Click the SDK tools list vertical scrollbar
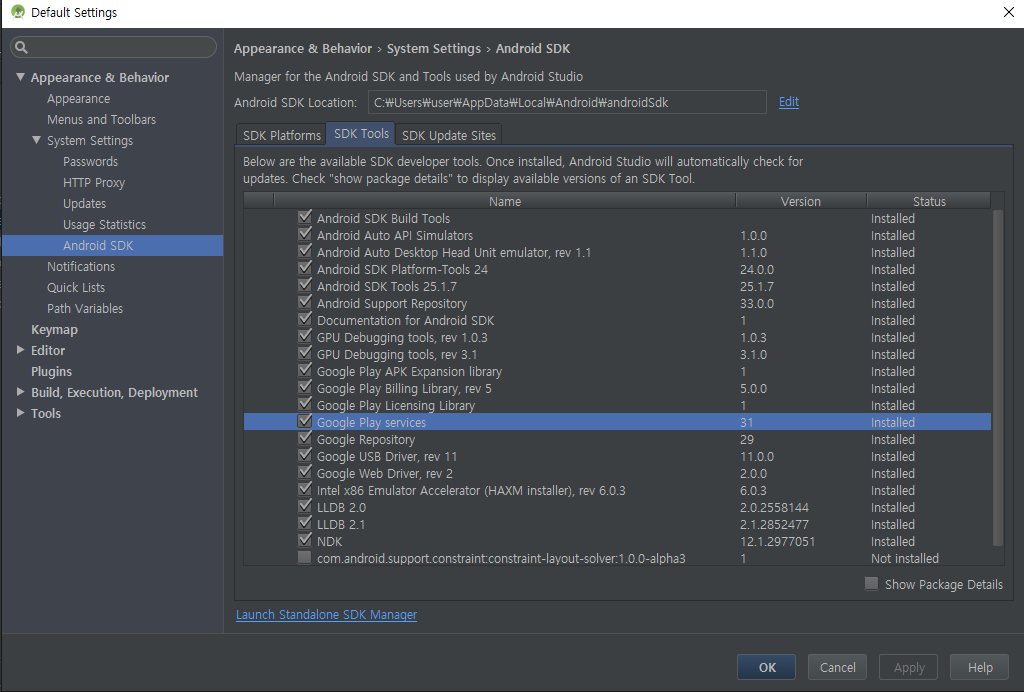 (997, 377)
